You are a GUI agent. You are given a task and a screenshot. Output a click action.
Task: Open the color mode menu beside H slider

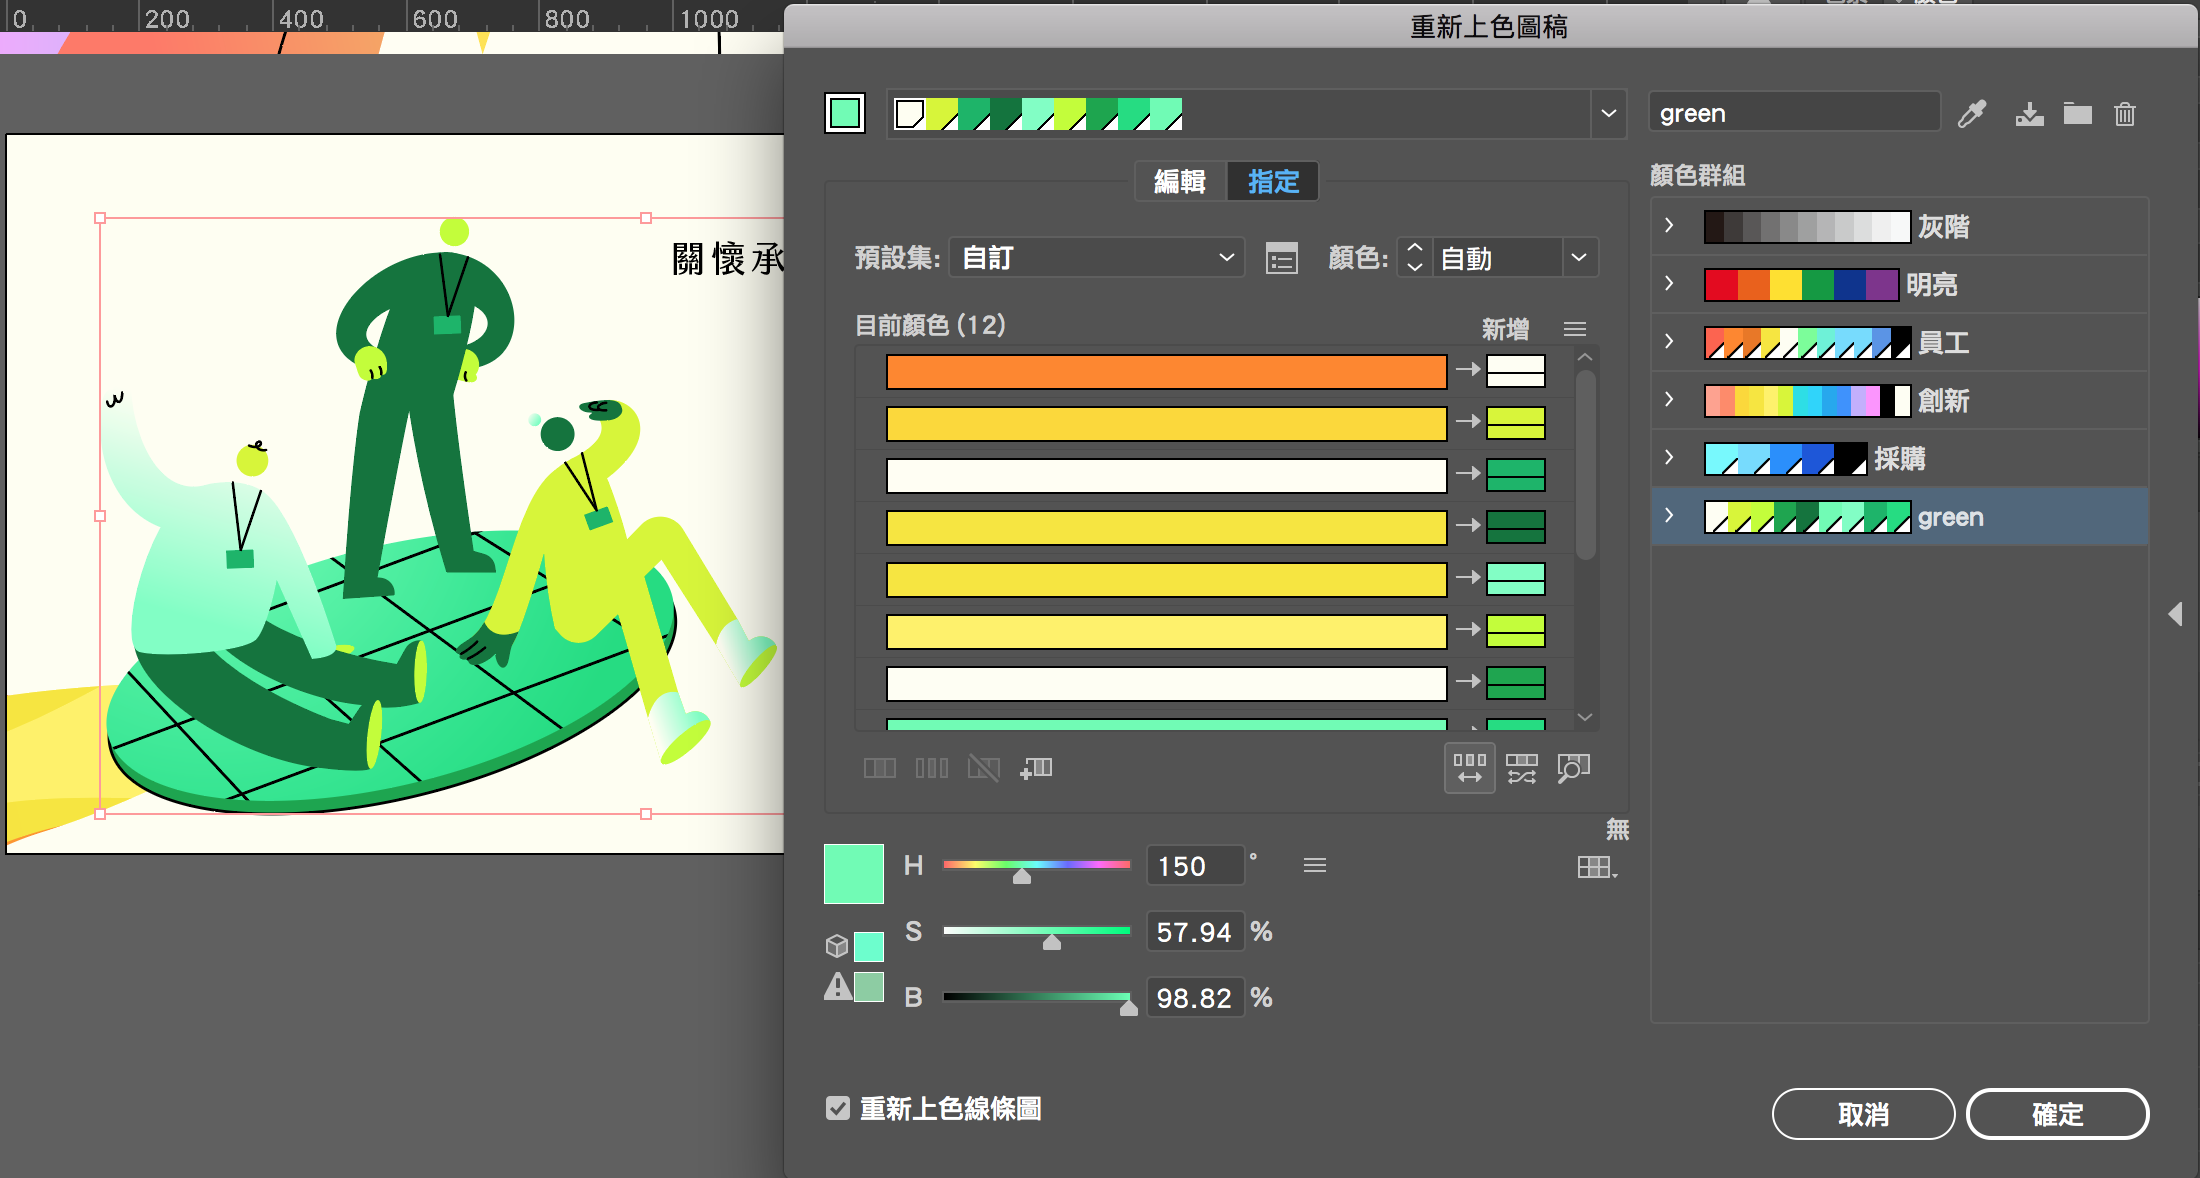pyautogui.click(x=1315, y=866)
